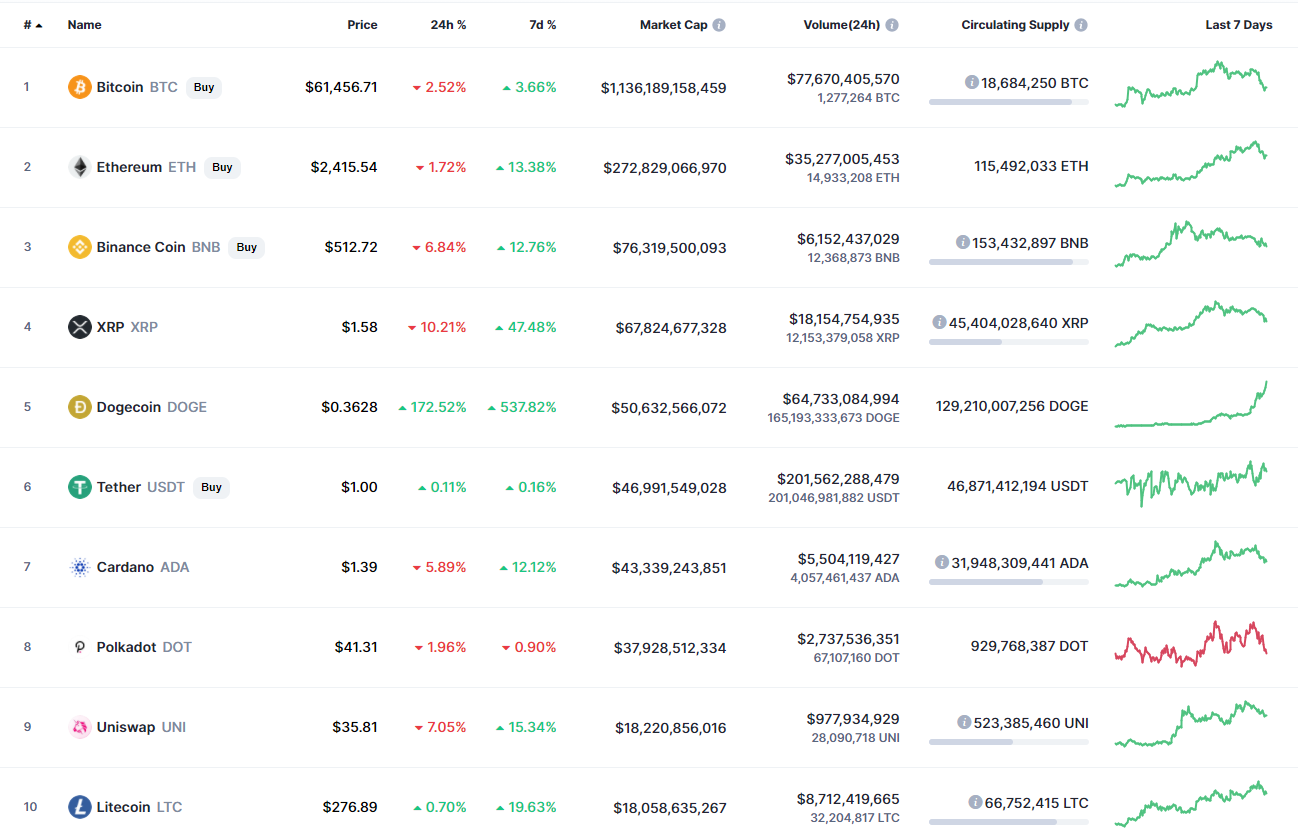The image size is (1298, 830).
Task: Click Uniswap circulating supply progress bar
Action: [1009, 742]
